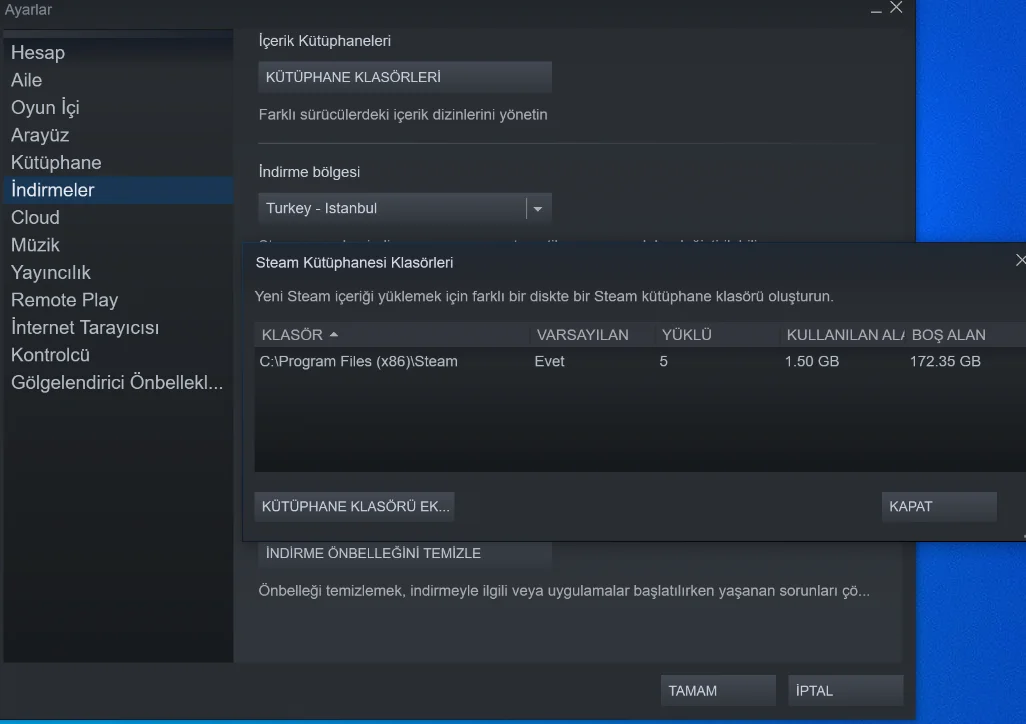The height and width of the screenshot is (724, 1026).
Task: Select the C:\Program Files (x86)\Steam folder row
Action: 641,361
